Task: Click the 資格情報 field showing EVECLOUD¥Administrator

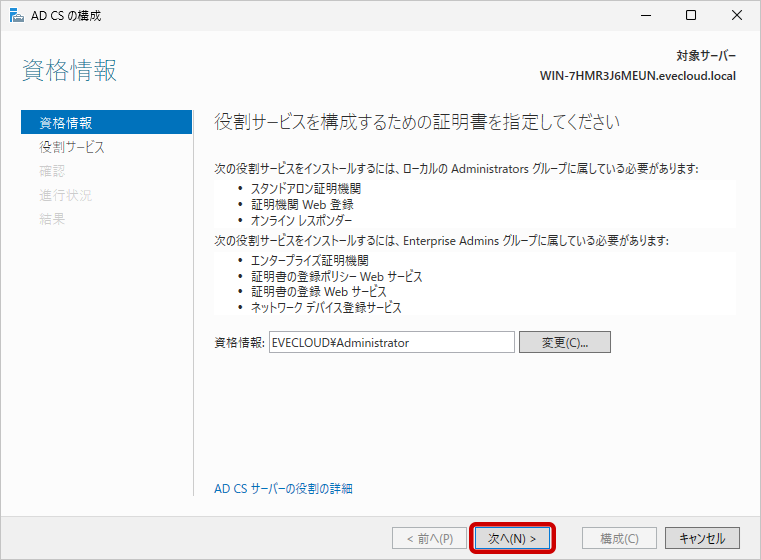Action: [392, 342]
